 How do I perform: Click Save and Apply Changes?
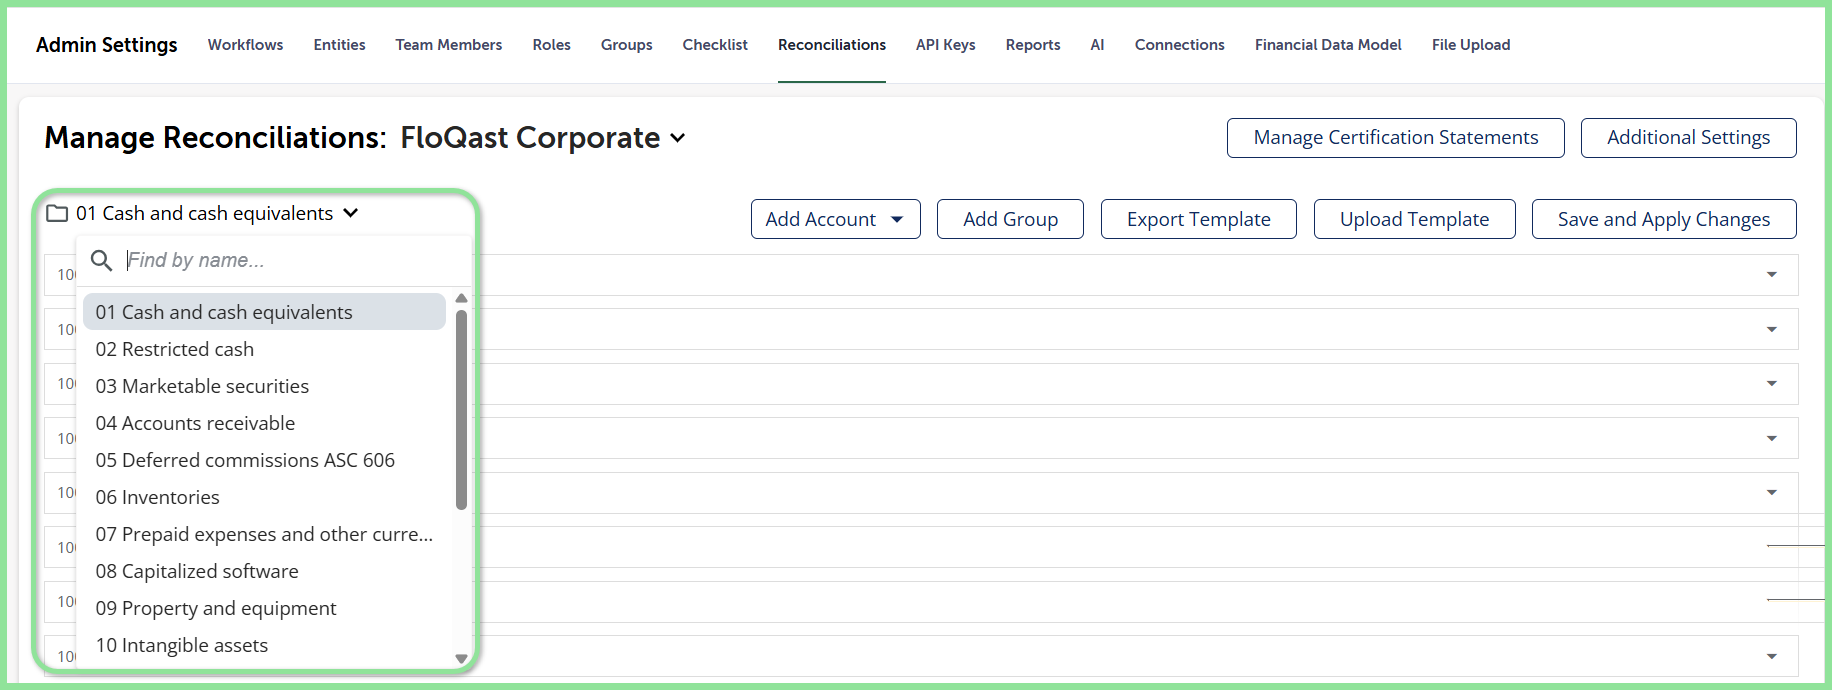click(1664, 219)
